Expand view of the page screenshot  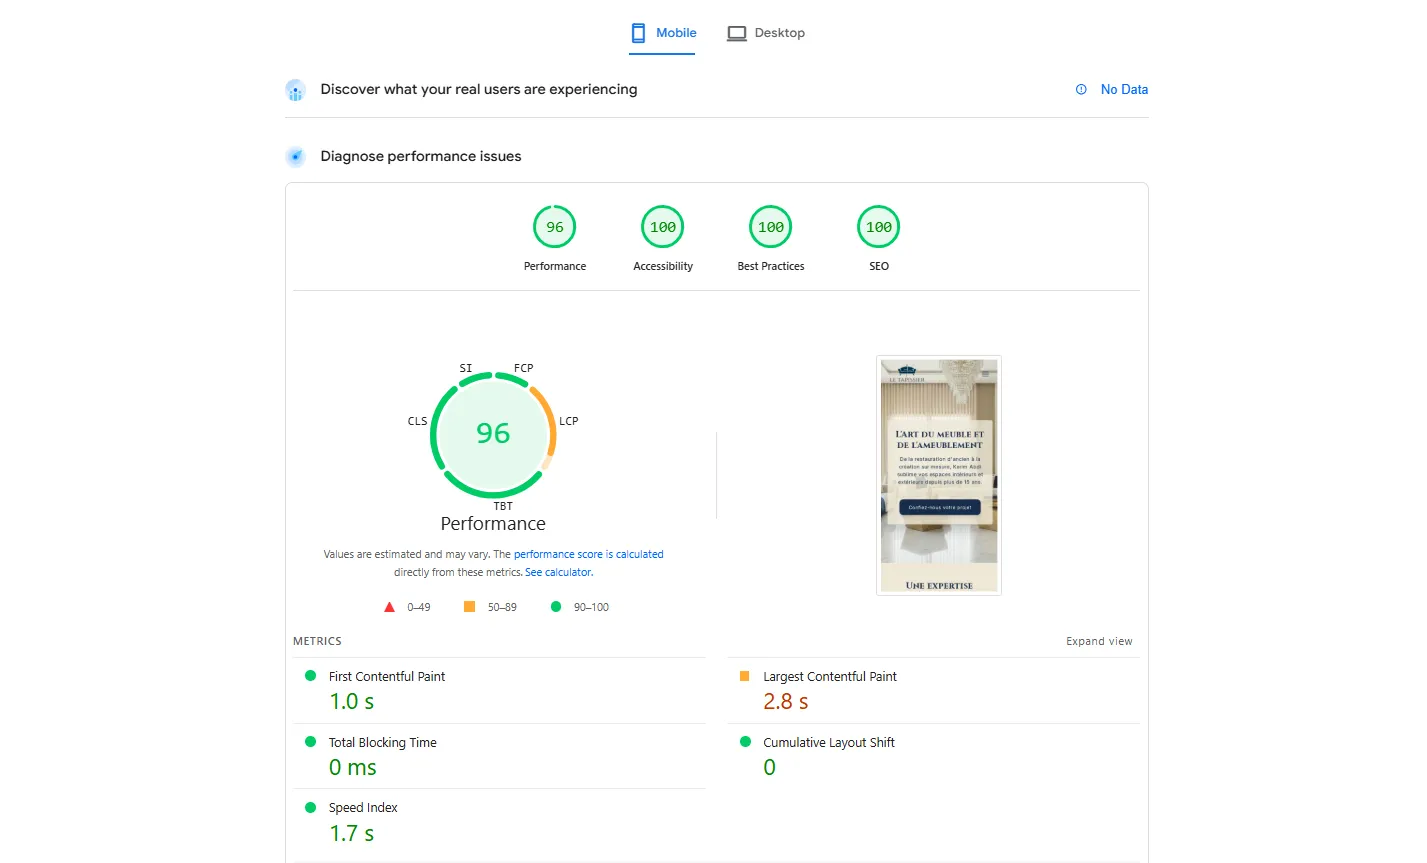pos(1099,641)
